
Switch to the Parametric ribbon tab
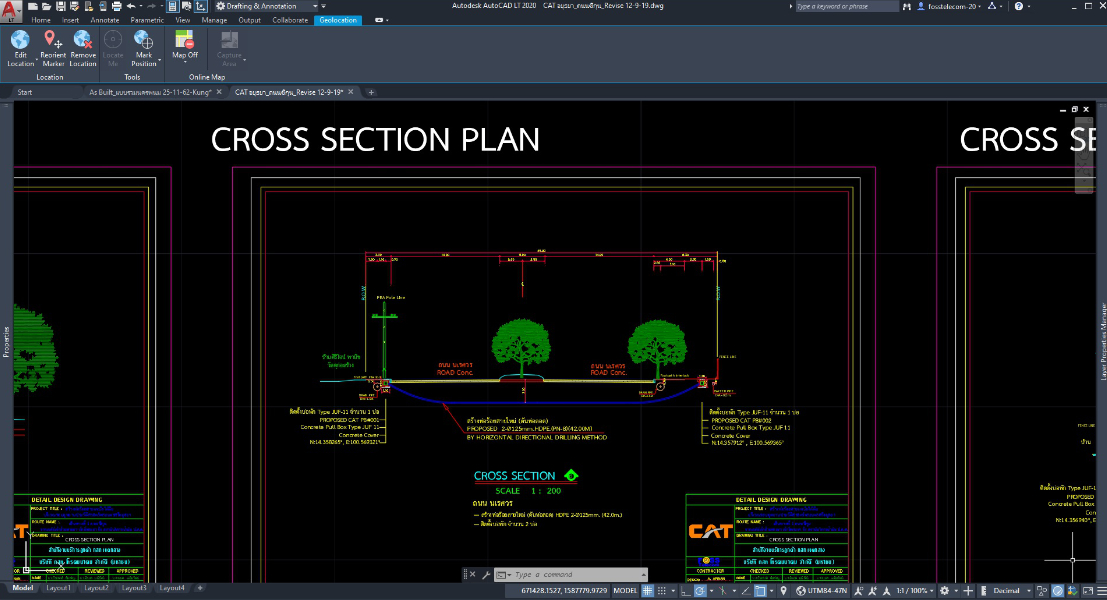click(147, 20)
